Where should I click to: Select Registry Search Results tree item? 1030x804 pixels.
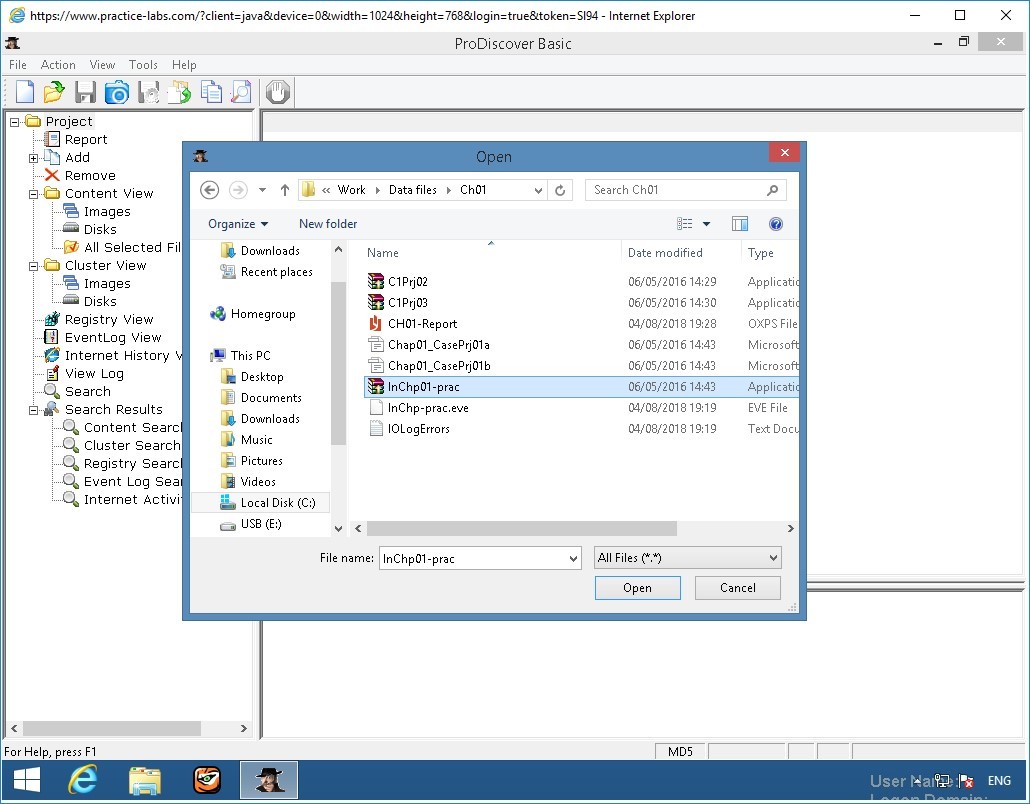pos(132,464)
